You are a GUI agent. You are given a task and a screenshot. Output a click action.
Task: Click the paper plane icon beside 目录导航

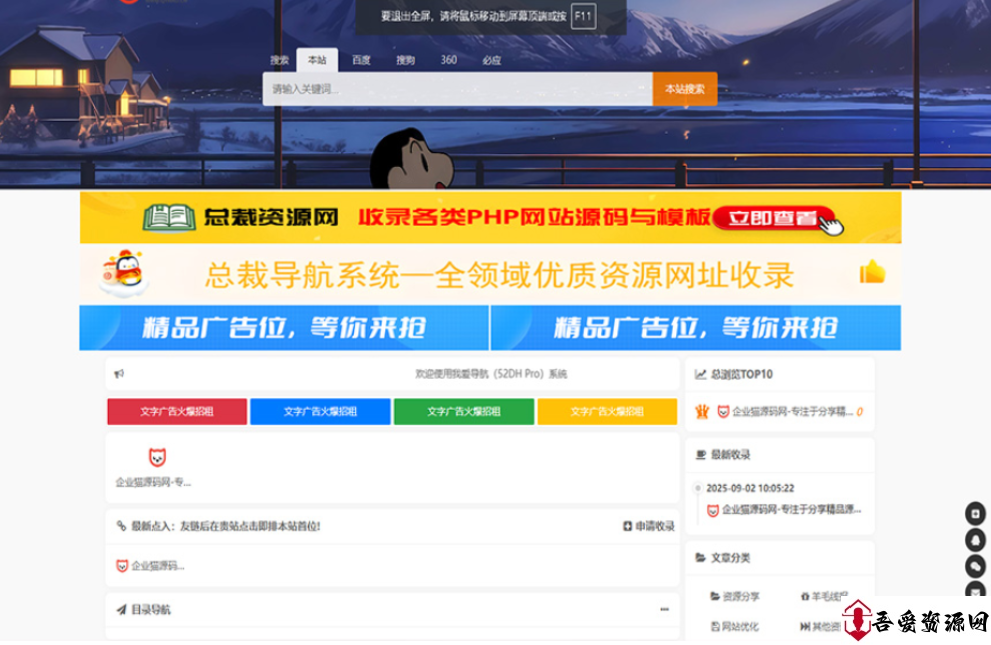coord(121,610)
